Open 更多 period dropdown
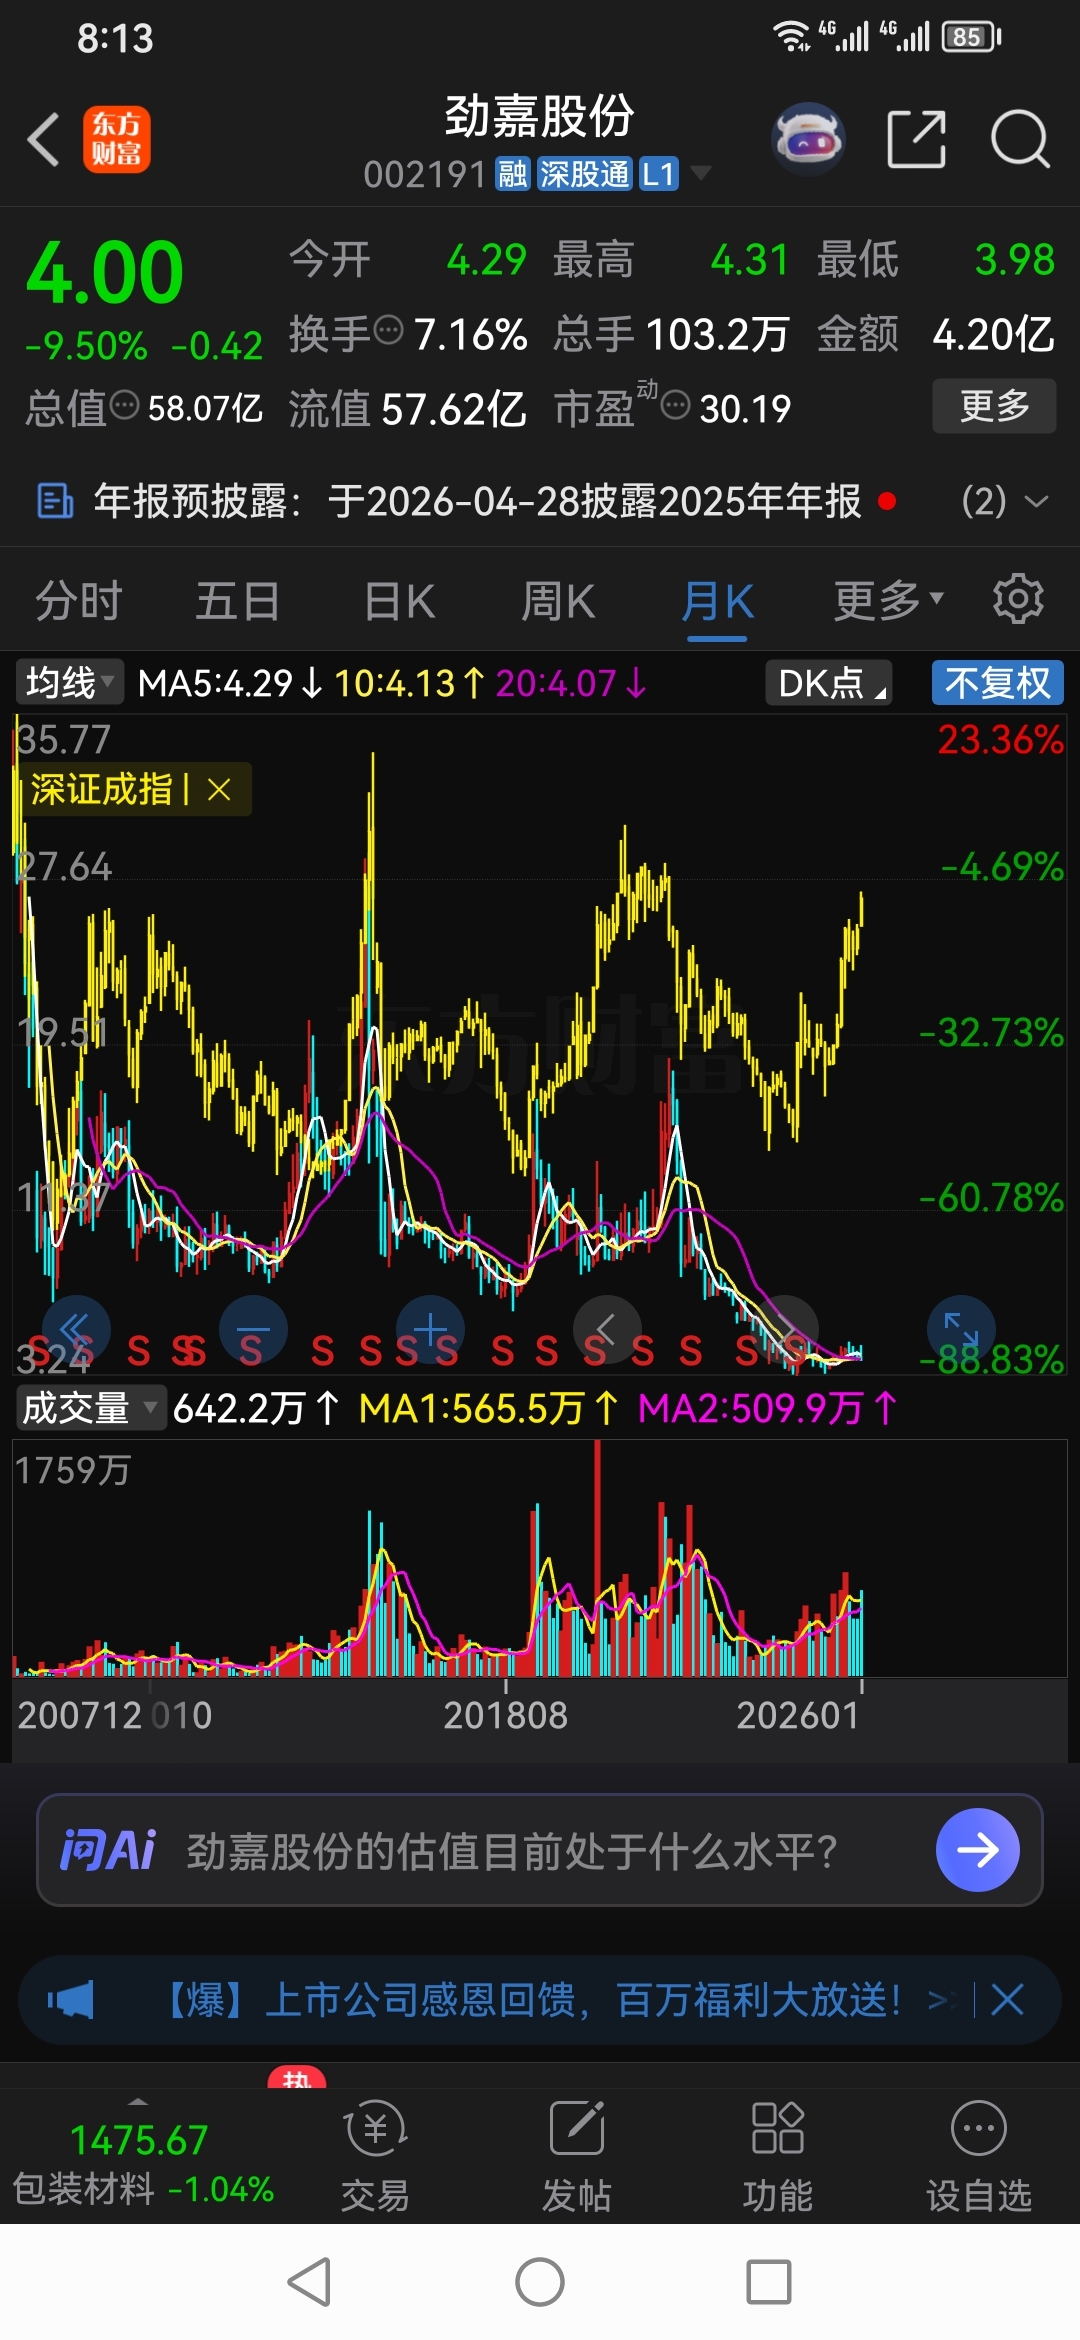1080x2340 pixels. tap(889, 600)
